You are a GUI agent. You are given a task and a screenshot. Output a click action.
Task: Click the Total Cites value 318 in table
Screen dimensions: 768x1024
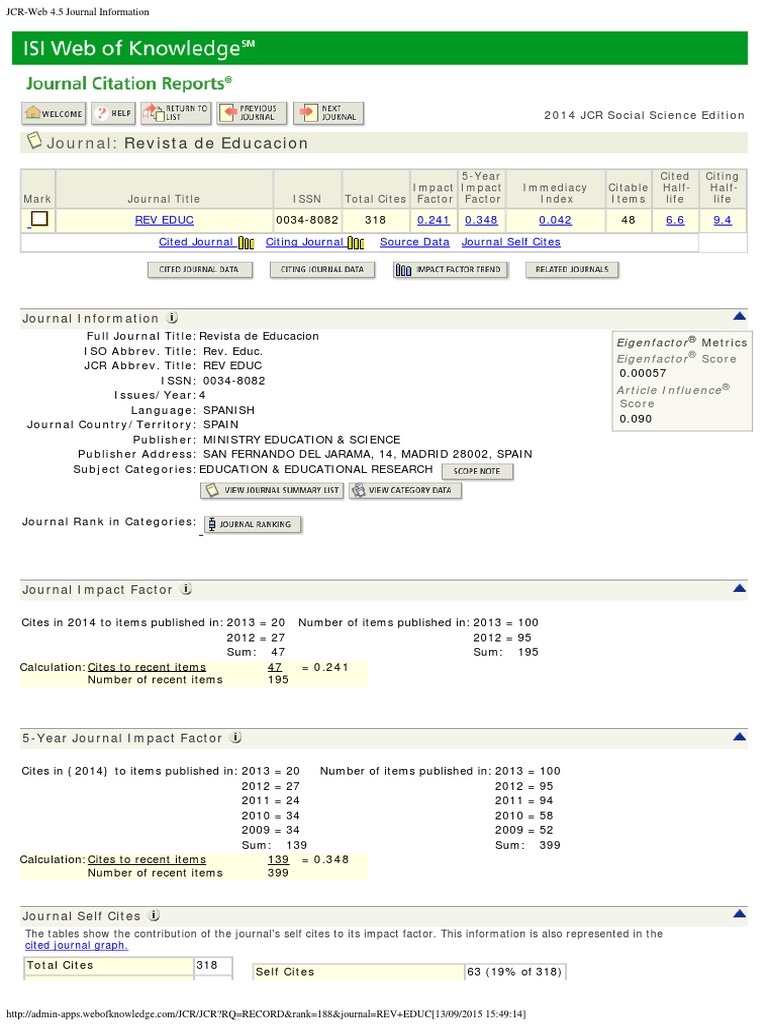(x=376, y=221)
